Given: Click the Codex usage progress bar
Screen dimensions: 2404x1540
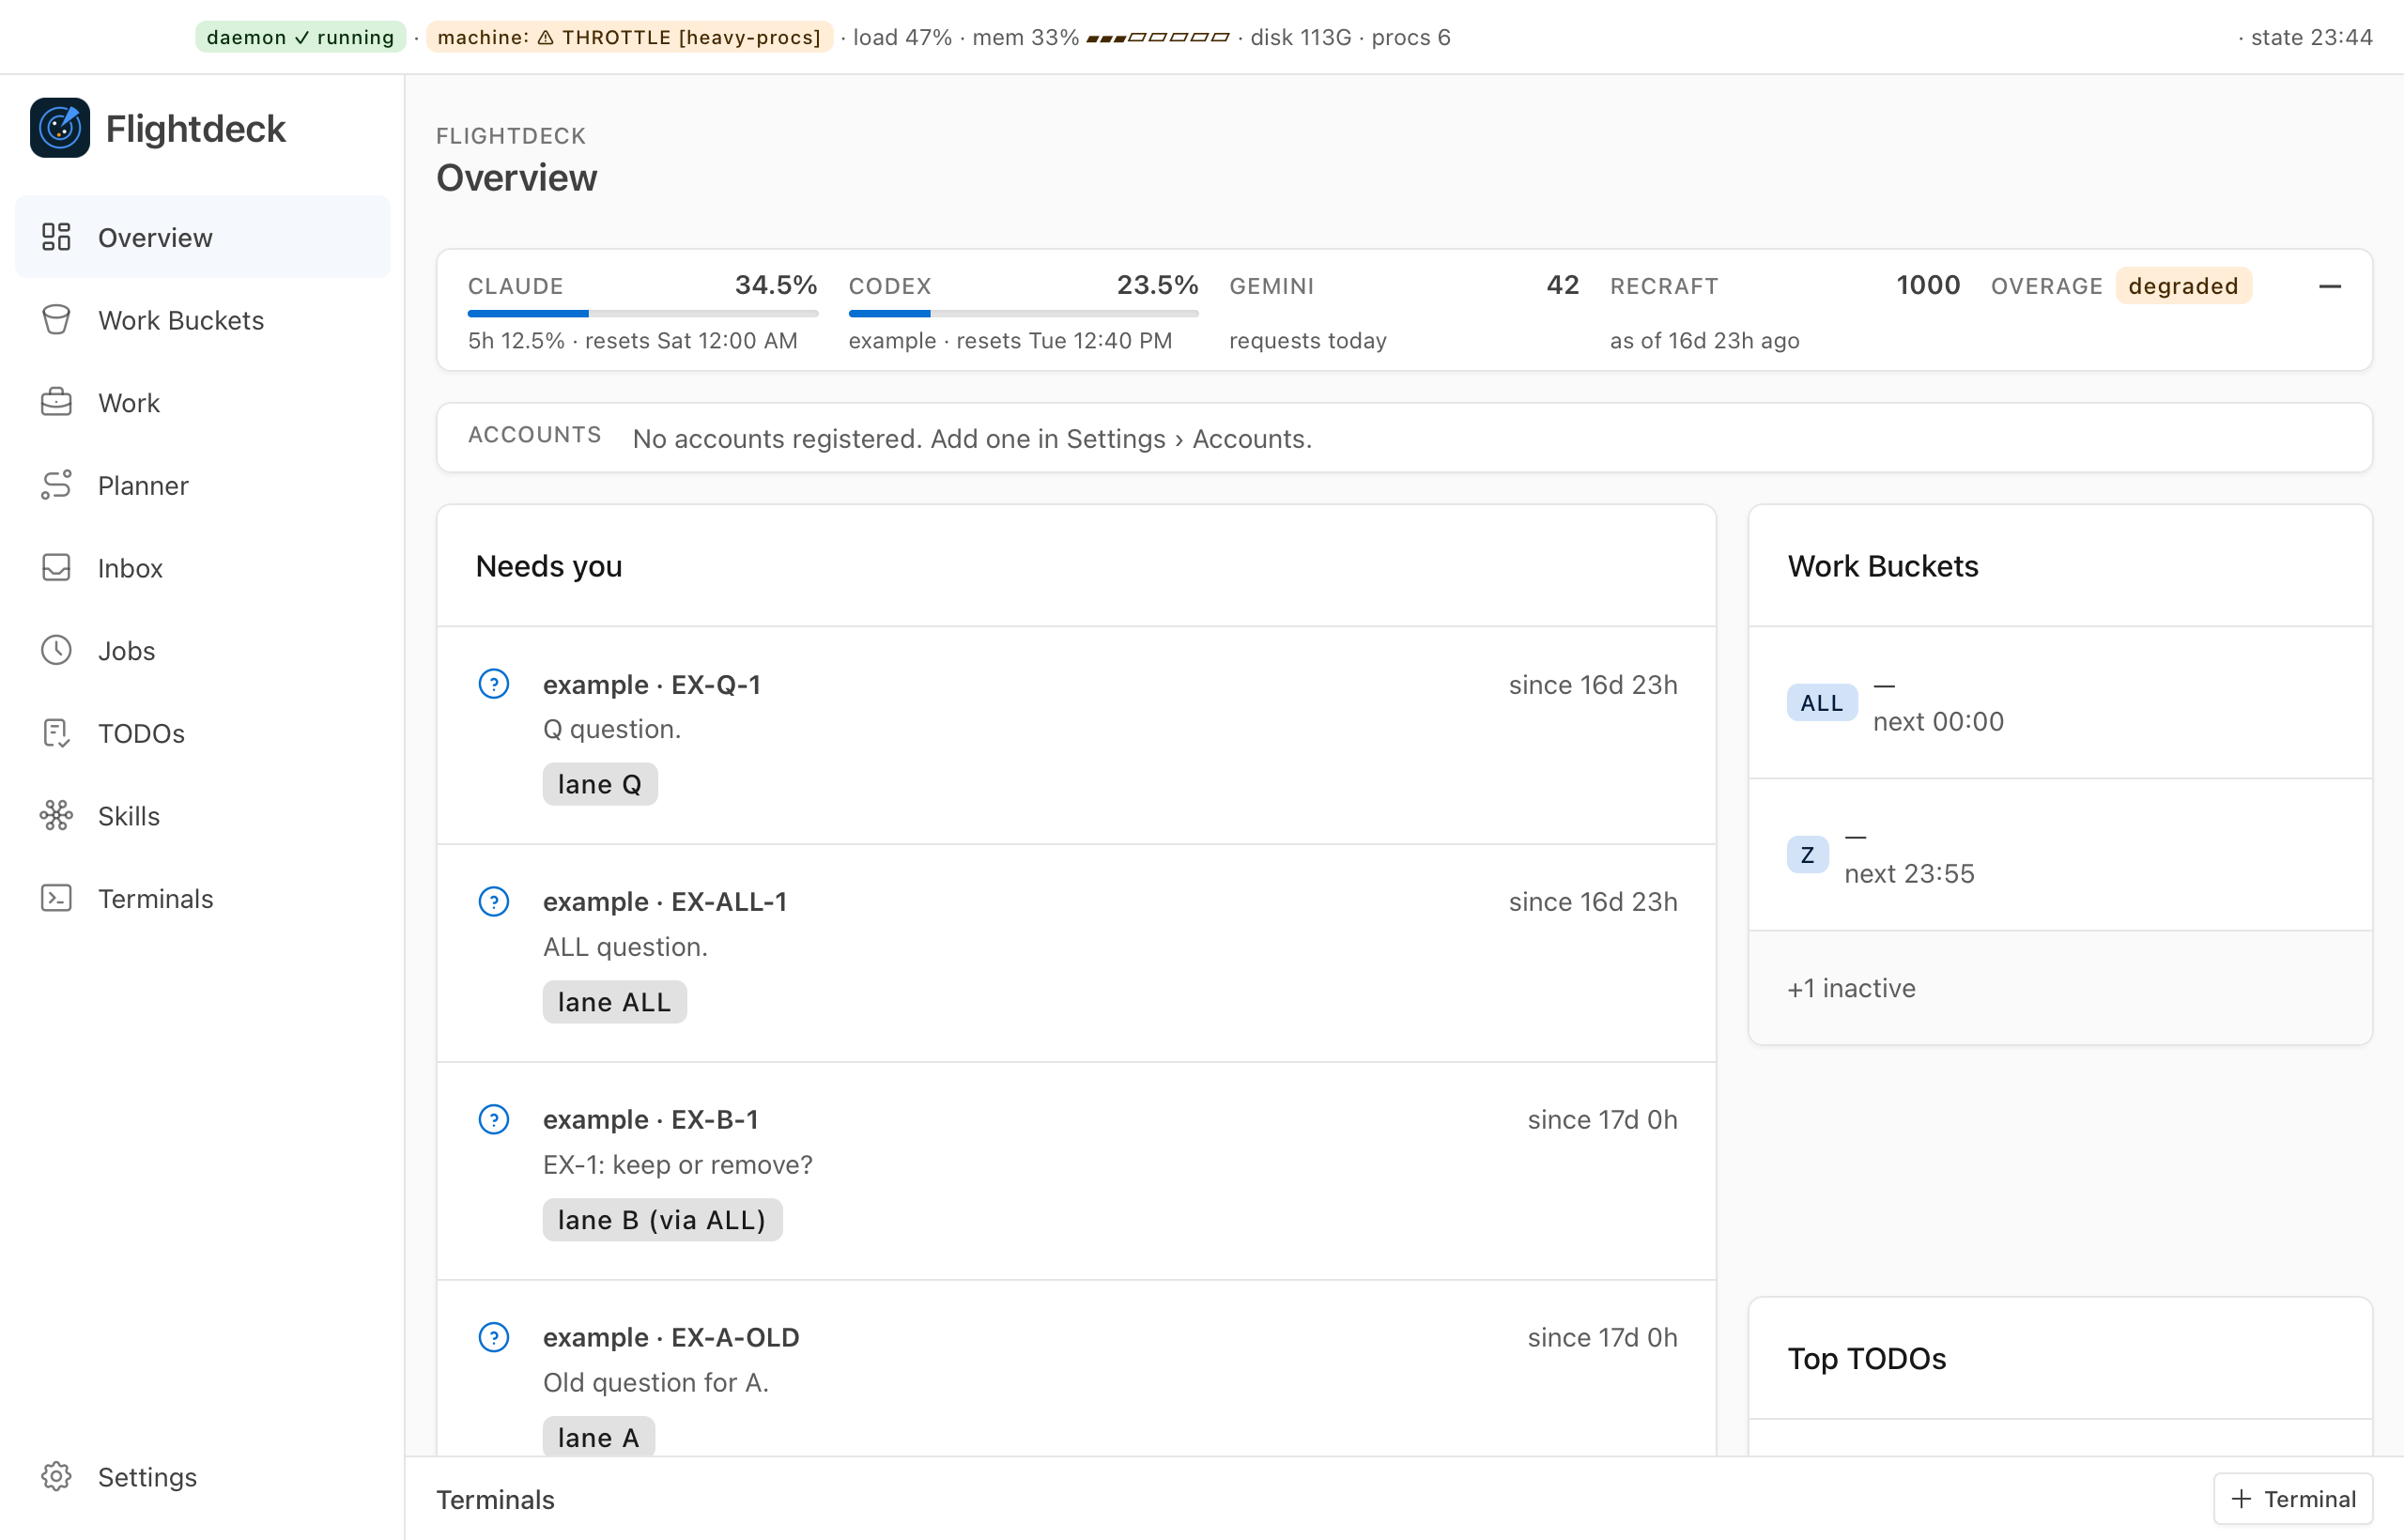Looking at the screenshot, I should coord(1023,314).
